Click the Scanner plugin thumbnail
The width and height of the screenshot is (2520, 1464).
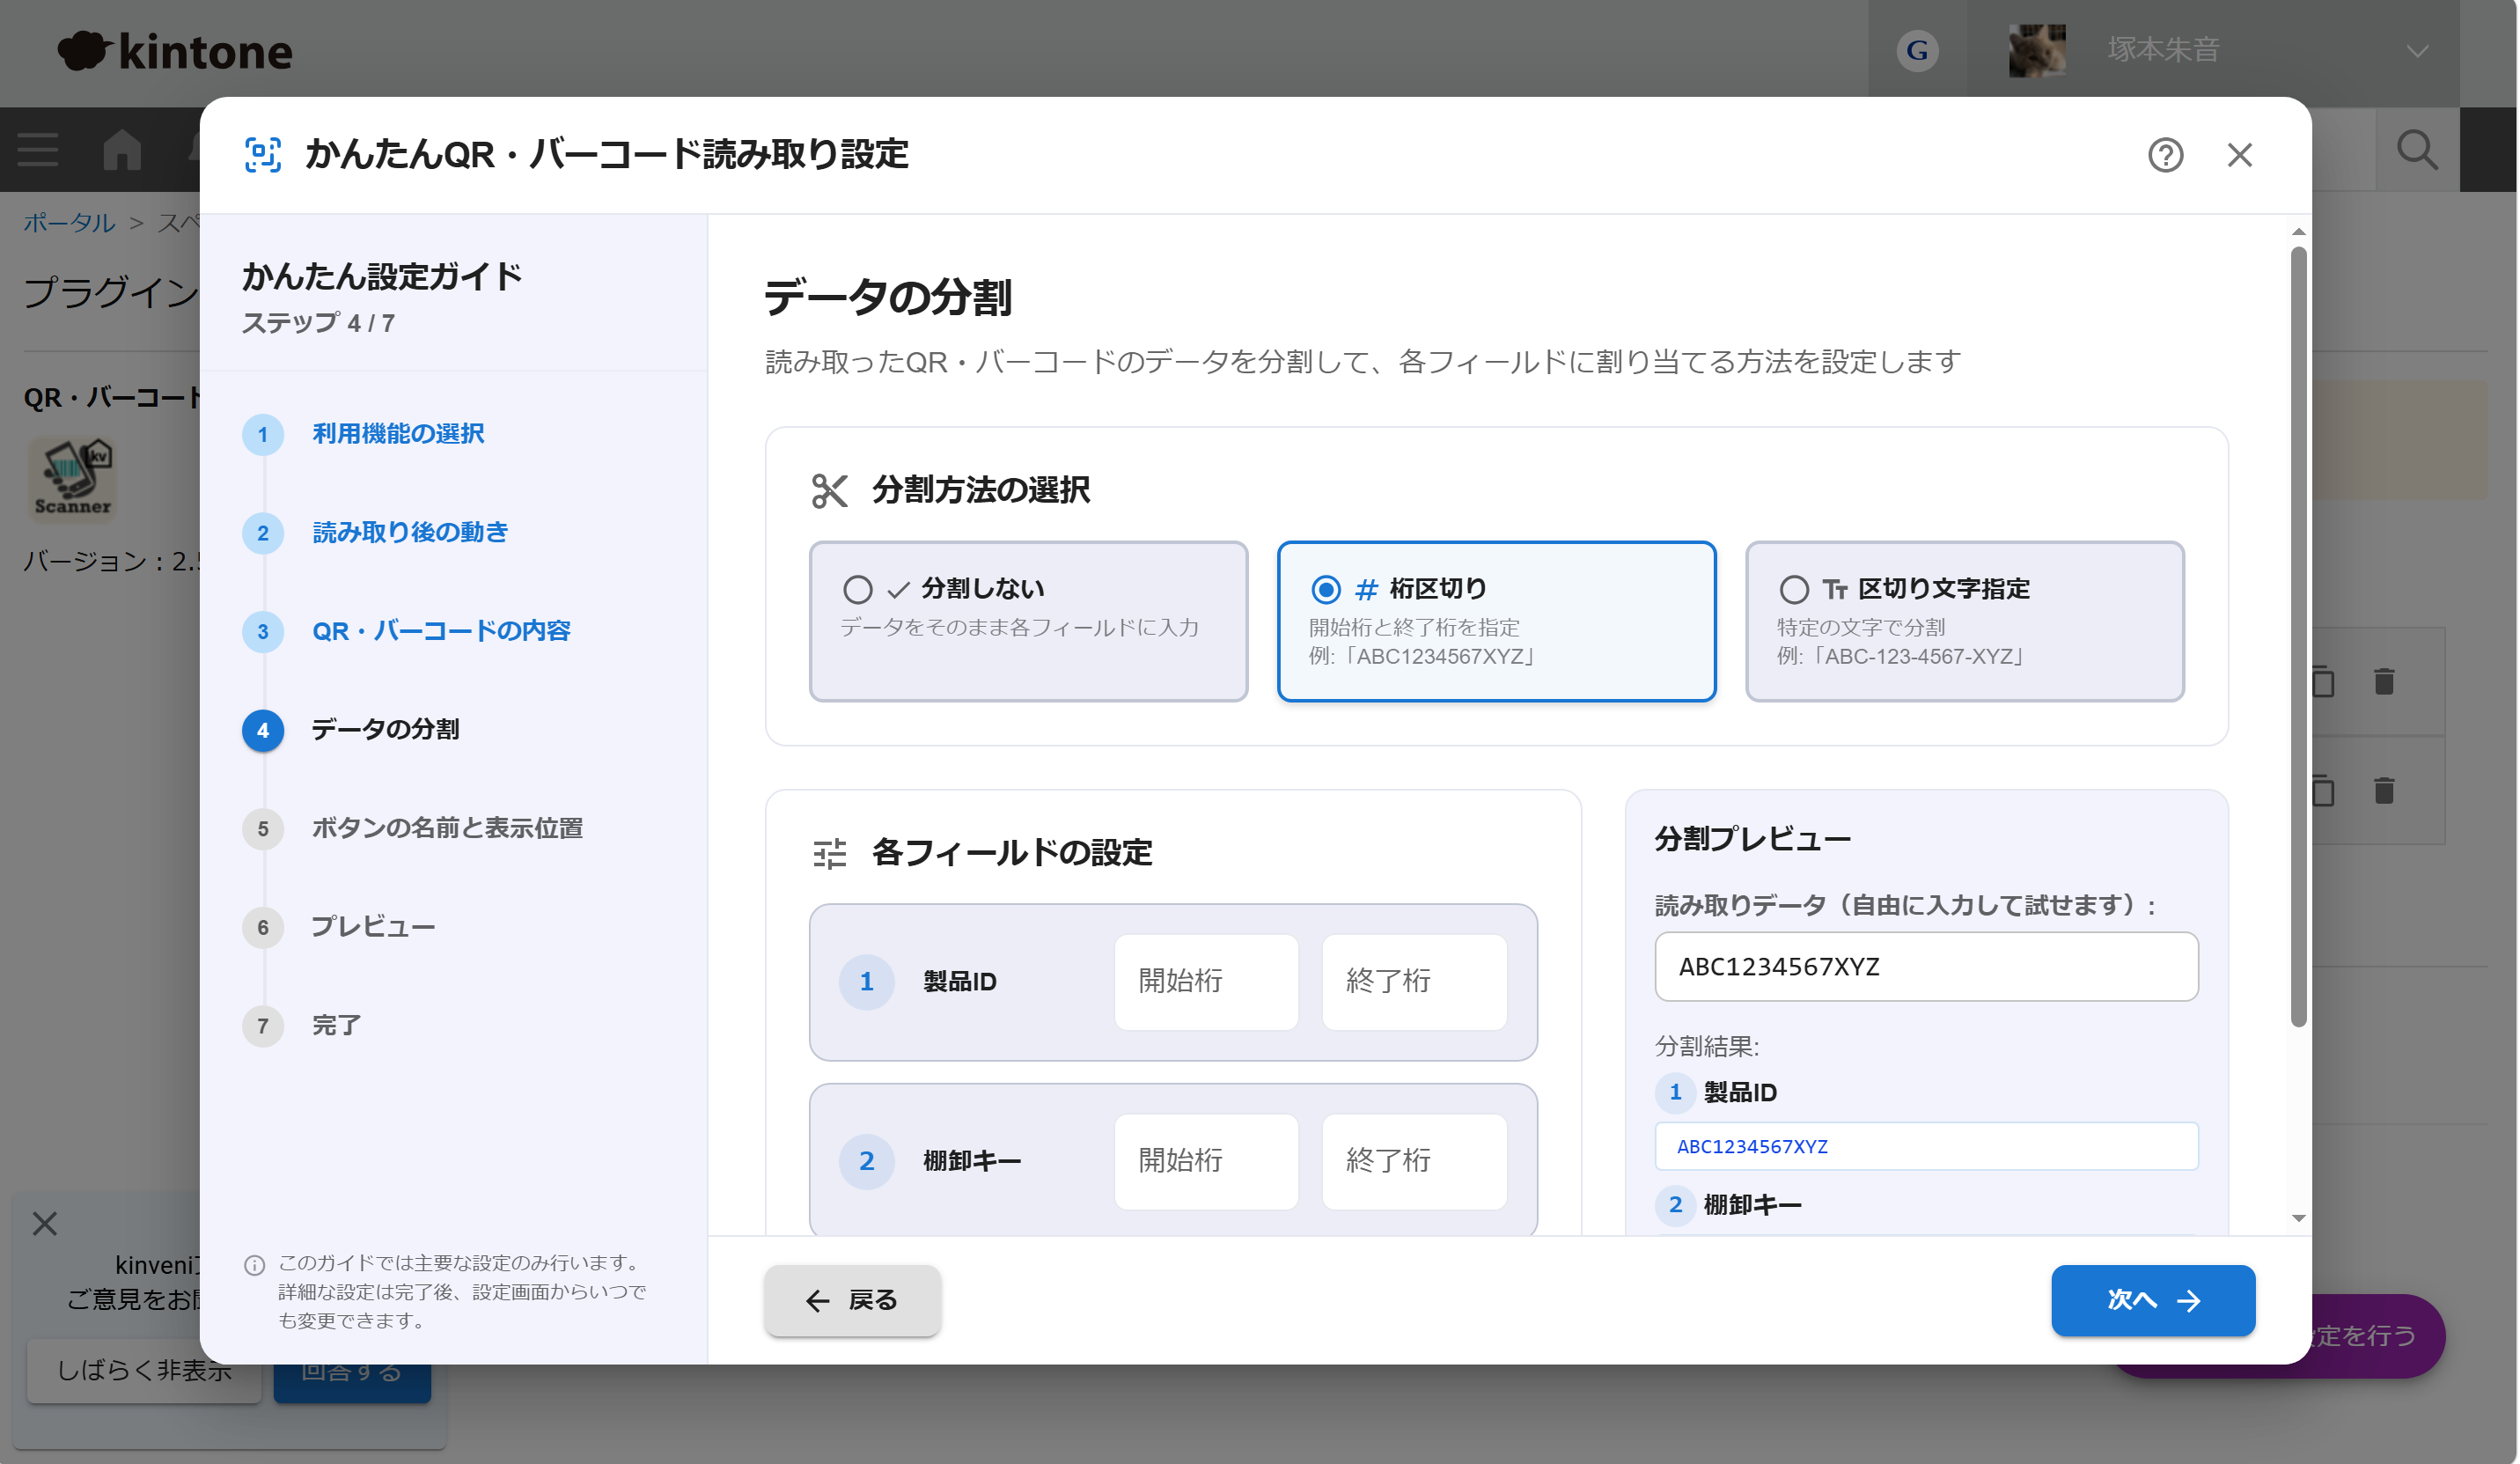click(72, 478)
